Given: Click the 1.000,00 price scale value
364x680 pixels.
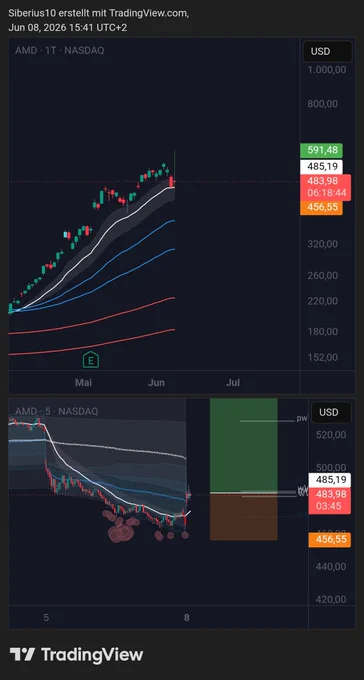Looking at the screenshot, I should pos(327,70).
